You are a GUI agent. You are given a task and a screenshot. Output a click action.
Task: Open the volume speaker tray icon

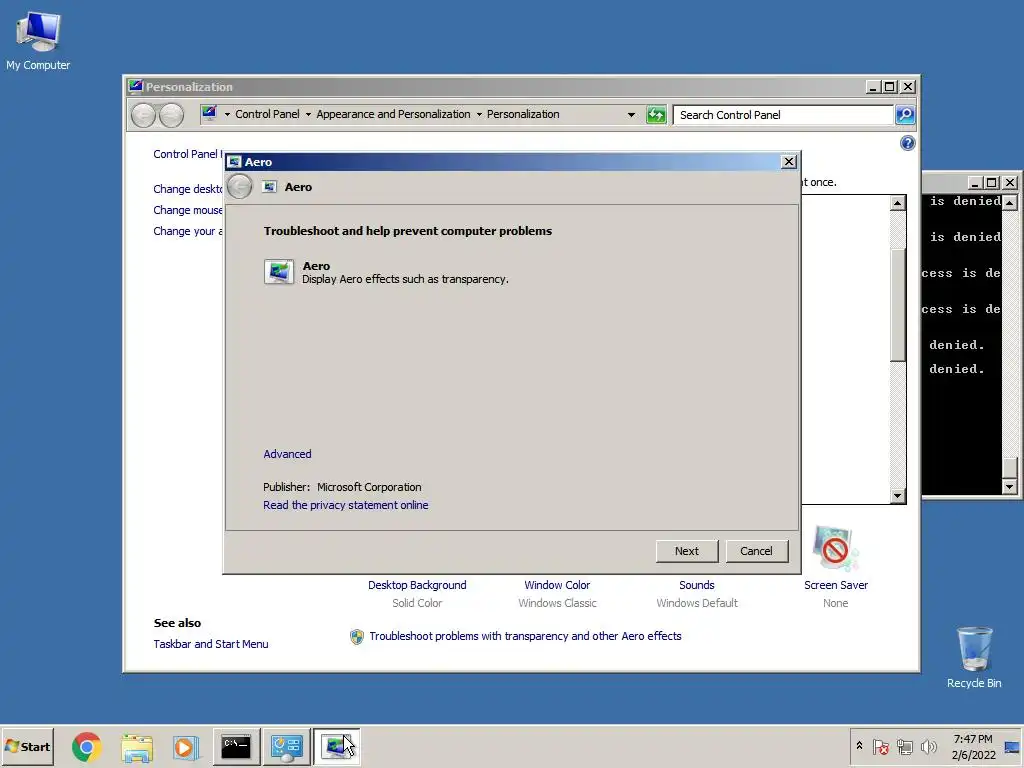[x=928, y=746]
